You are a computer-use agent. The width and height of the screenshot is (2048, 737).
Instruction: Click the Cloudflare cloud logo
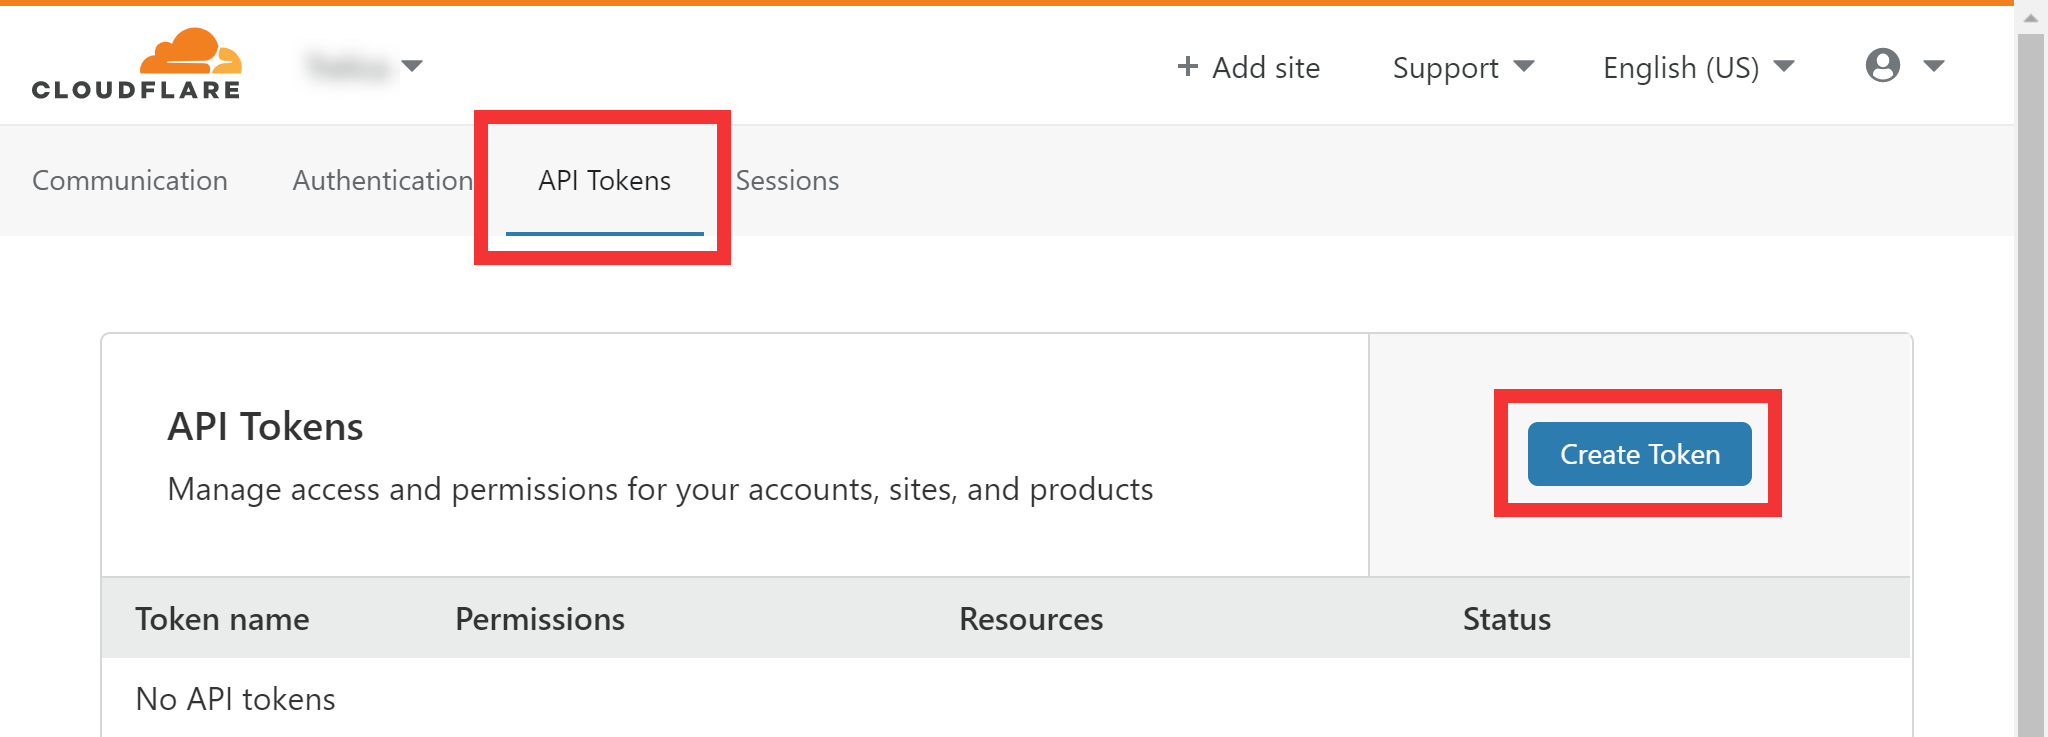coord(136,64)
